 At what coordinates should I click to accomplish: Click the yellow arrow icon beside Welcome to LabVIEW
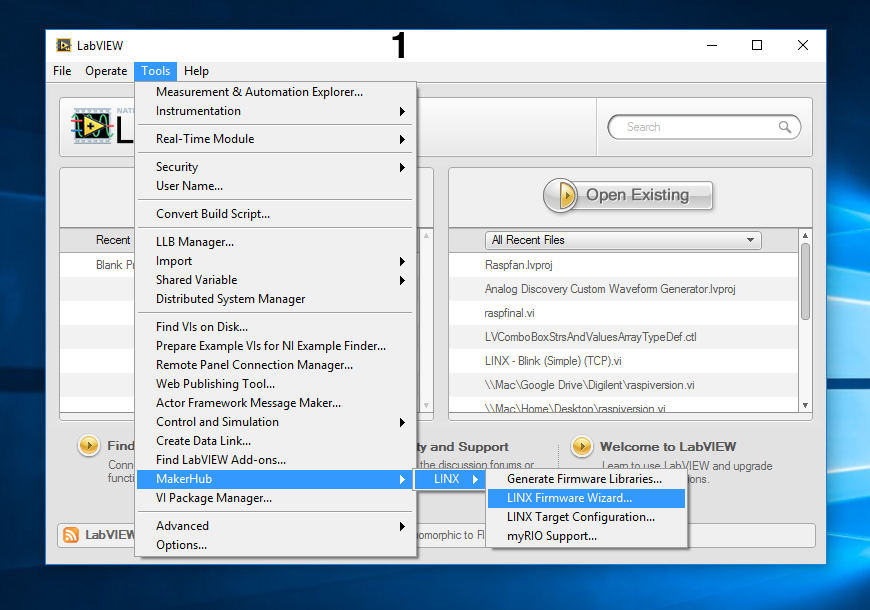pyautogui.click(x=583, y=446)
